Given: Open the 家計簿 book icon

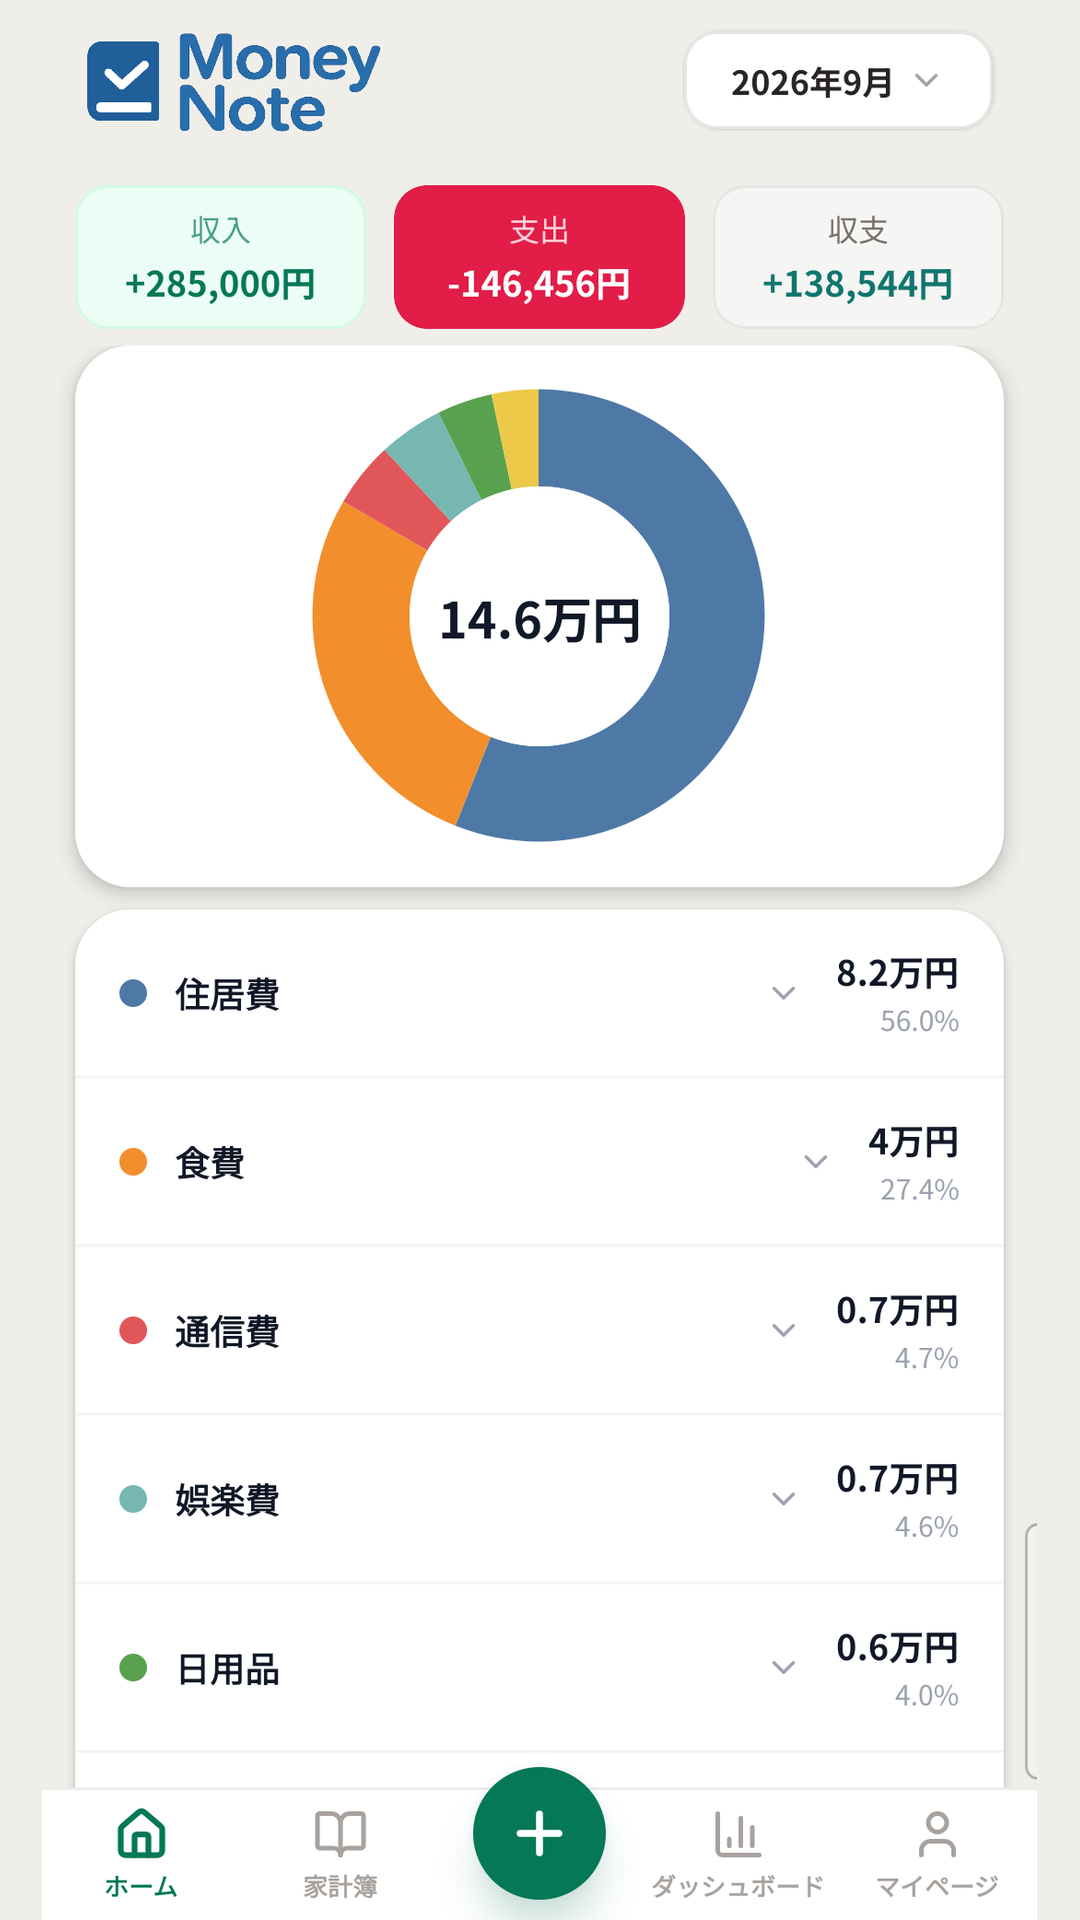Looking at the screenshot, I should click(x=340, y=1833).
